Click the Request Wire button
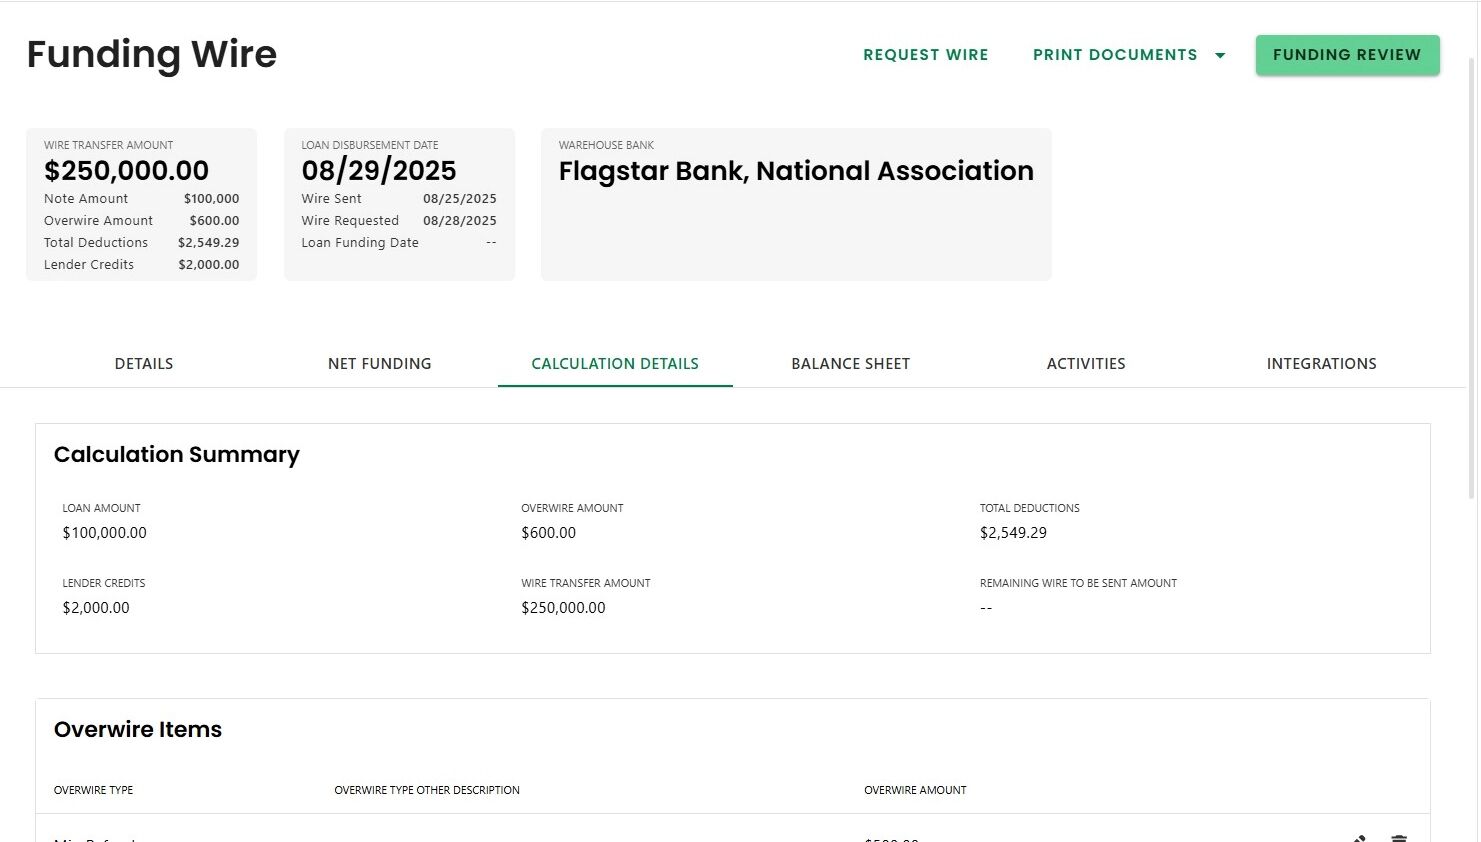 click(x=926, y=55)
